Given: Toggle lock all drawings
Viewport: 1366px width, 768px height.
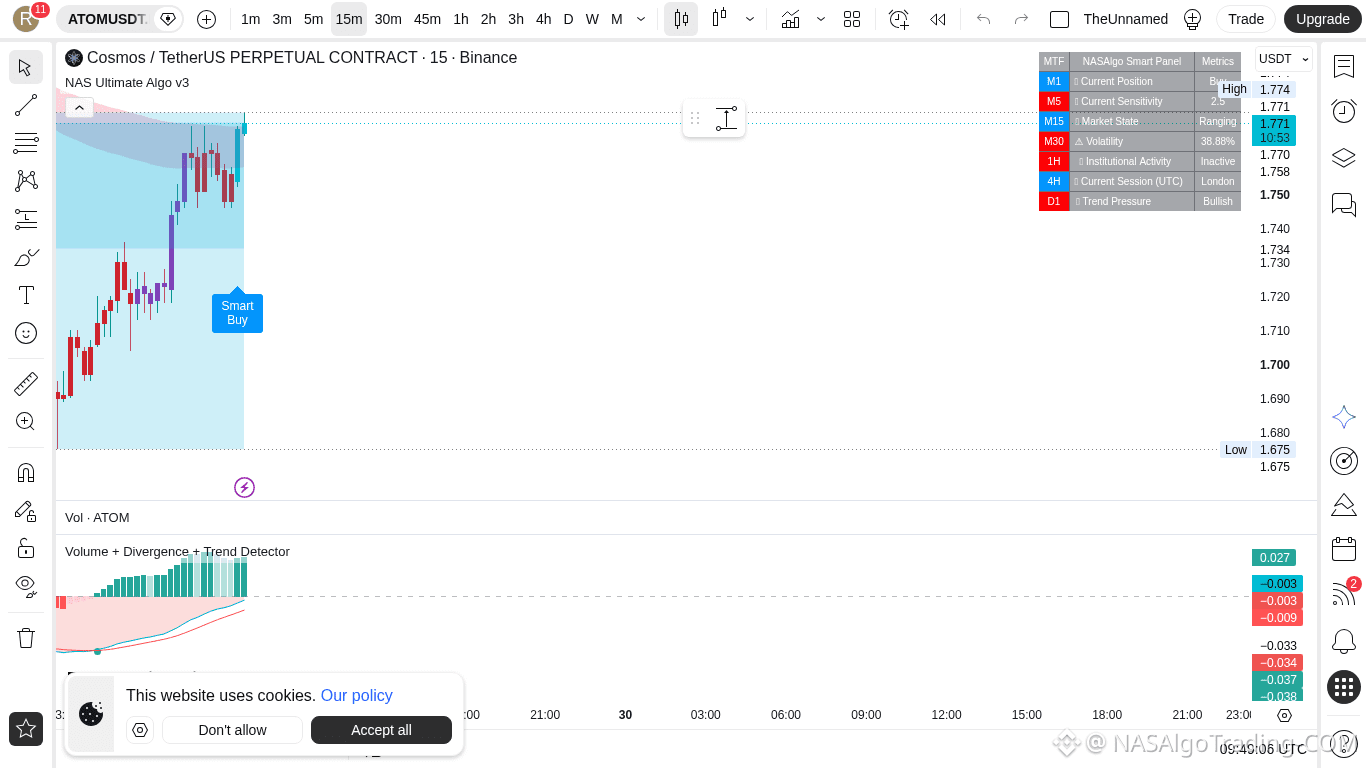Looking at the screenshot, I should tap(26, 548).
